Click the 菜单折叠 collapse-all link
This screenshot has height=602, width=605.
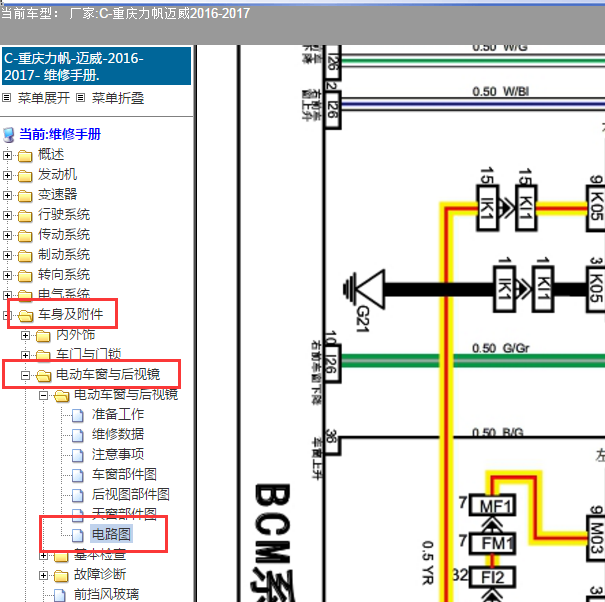[118, 98]
